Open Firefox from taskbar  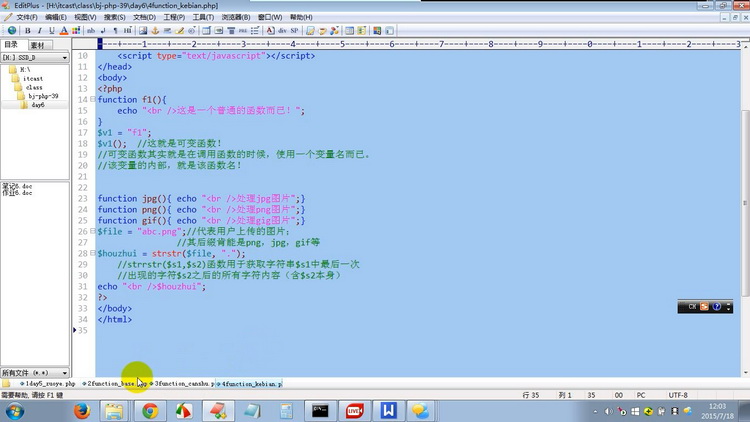(82, 411)
